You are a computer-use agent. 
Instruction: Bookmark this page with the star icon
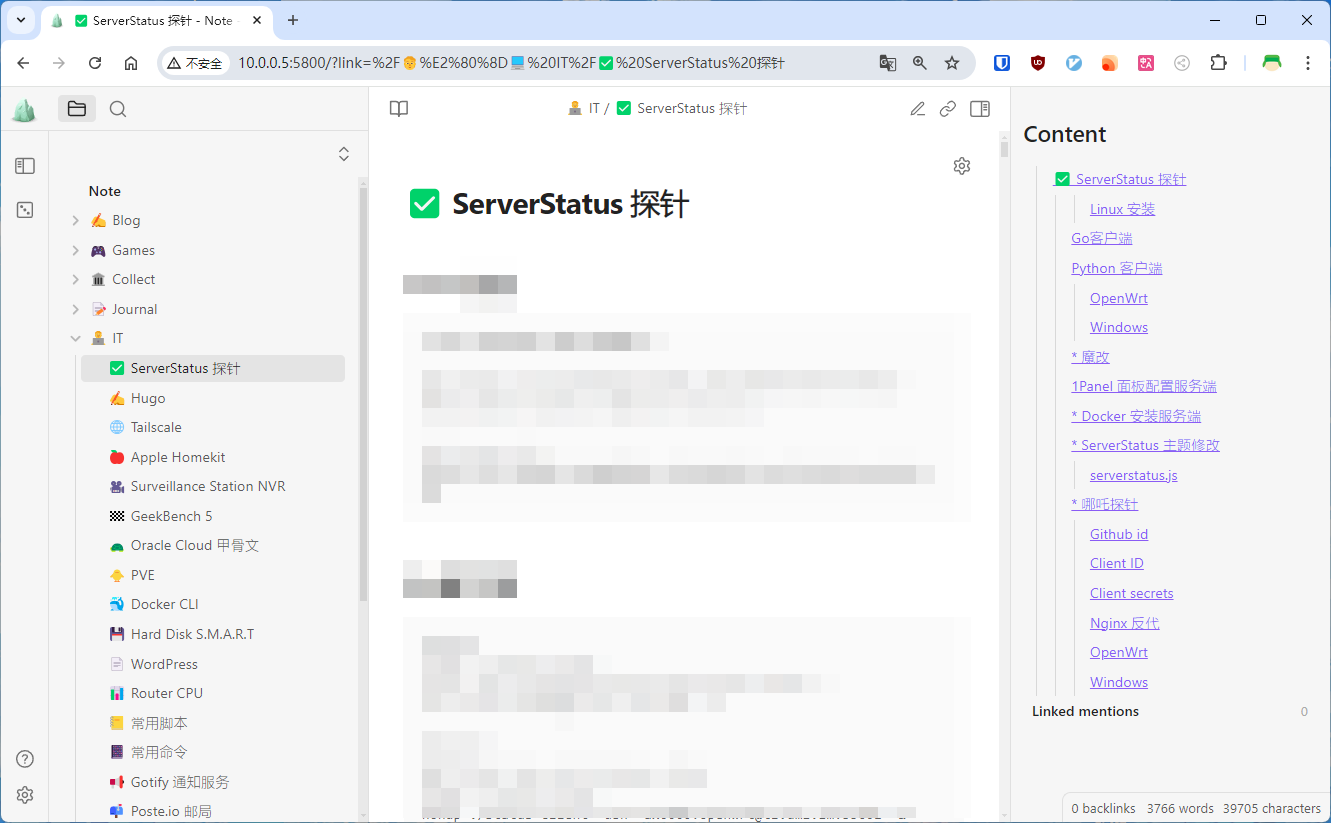point(952,63)
